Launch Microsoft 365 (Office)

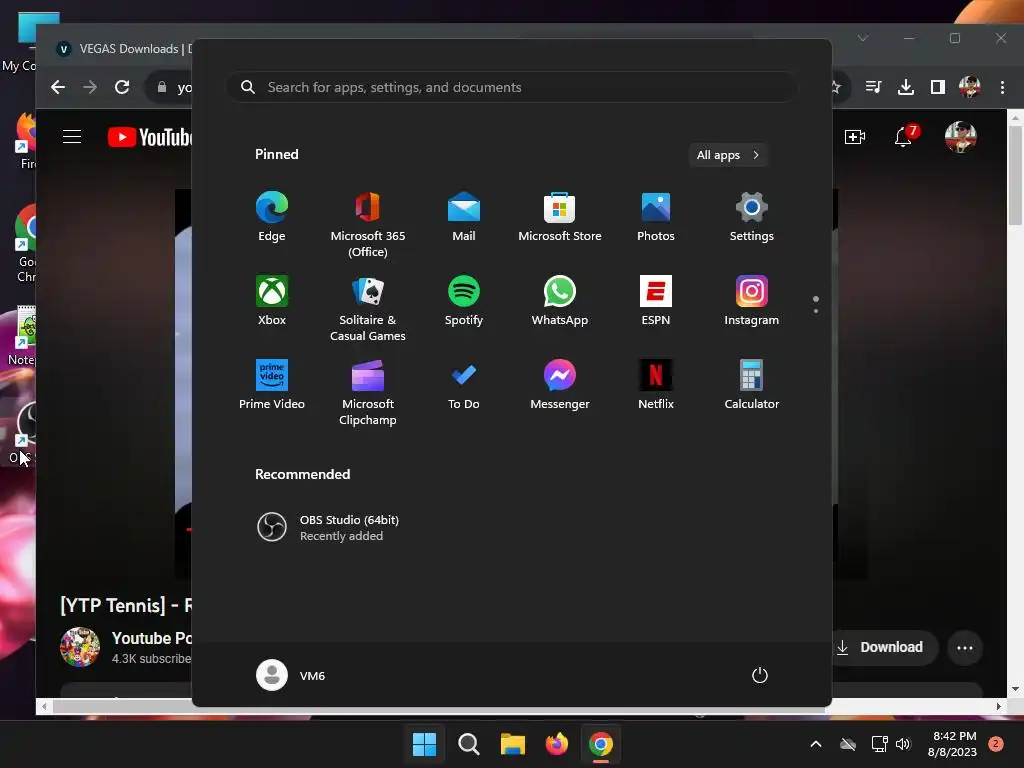click(368, 225)
